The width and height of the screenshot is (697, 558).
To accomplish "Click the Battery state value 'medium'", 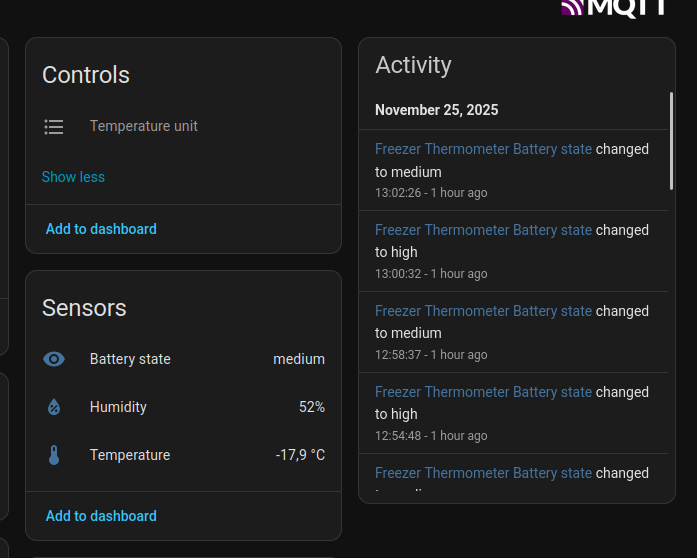I will tap(299, 359).
